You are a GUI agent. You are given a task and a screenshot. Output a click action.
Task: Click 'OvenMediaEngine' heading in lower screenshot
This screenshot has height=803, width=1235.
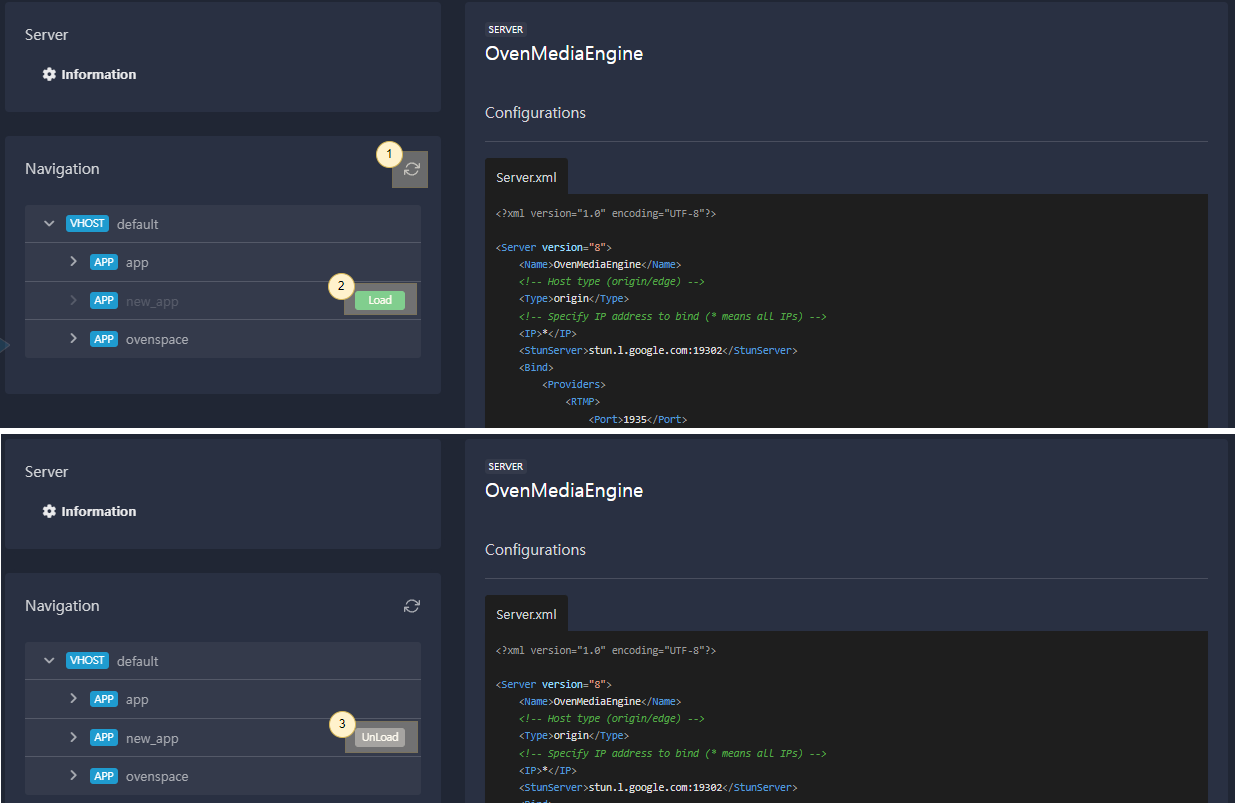click(564, 491)
